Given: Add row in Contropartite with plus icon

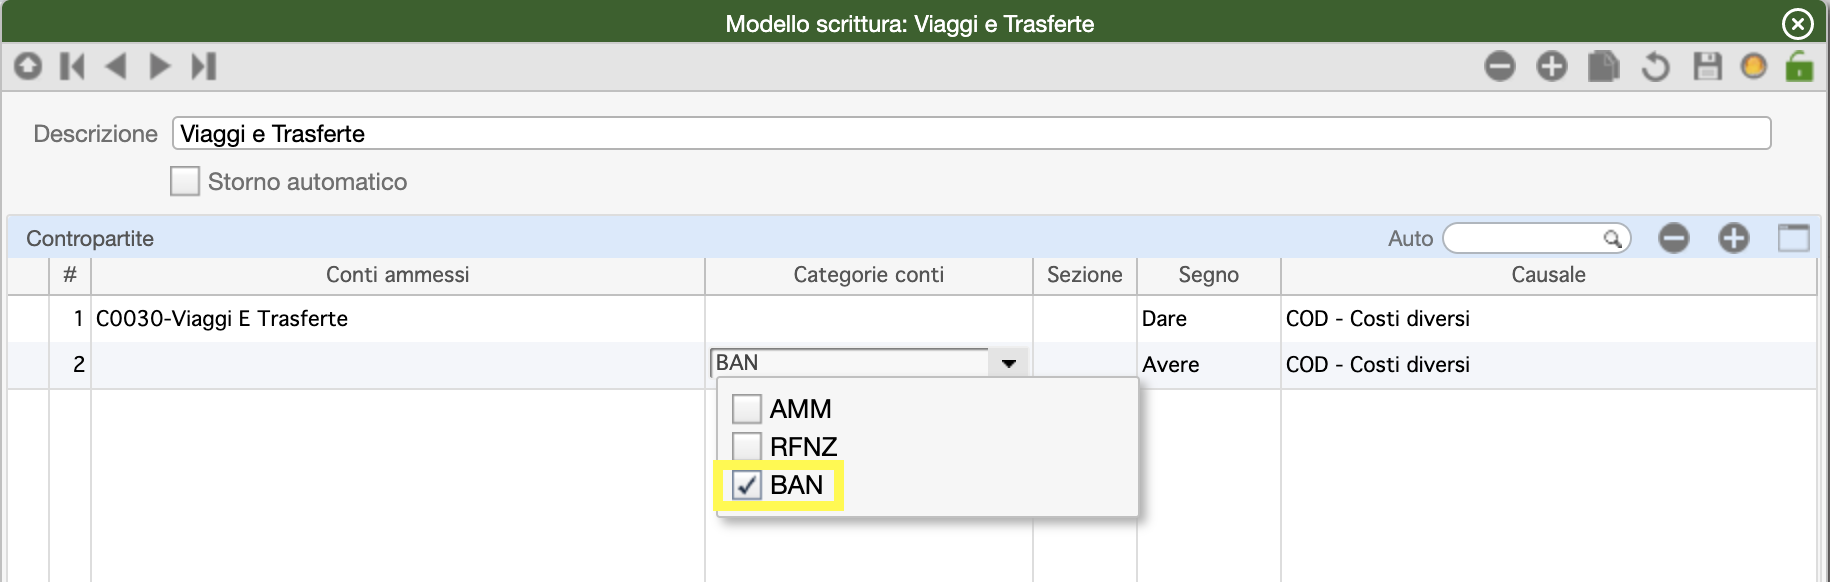Looking at the screenshot, I should 1734,238.
